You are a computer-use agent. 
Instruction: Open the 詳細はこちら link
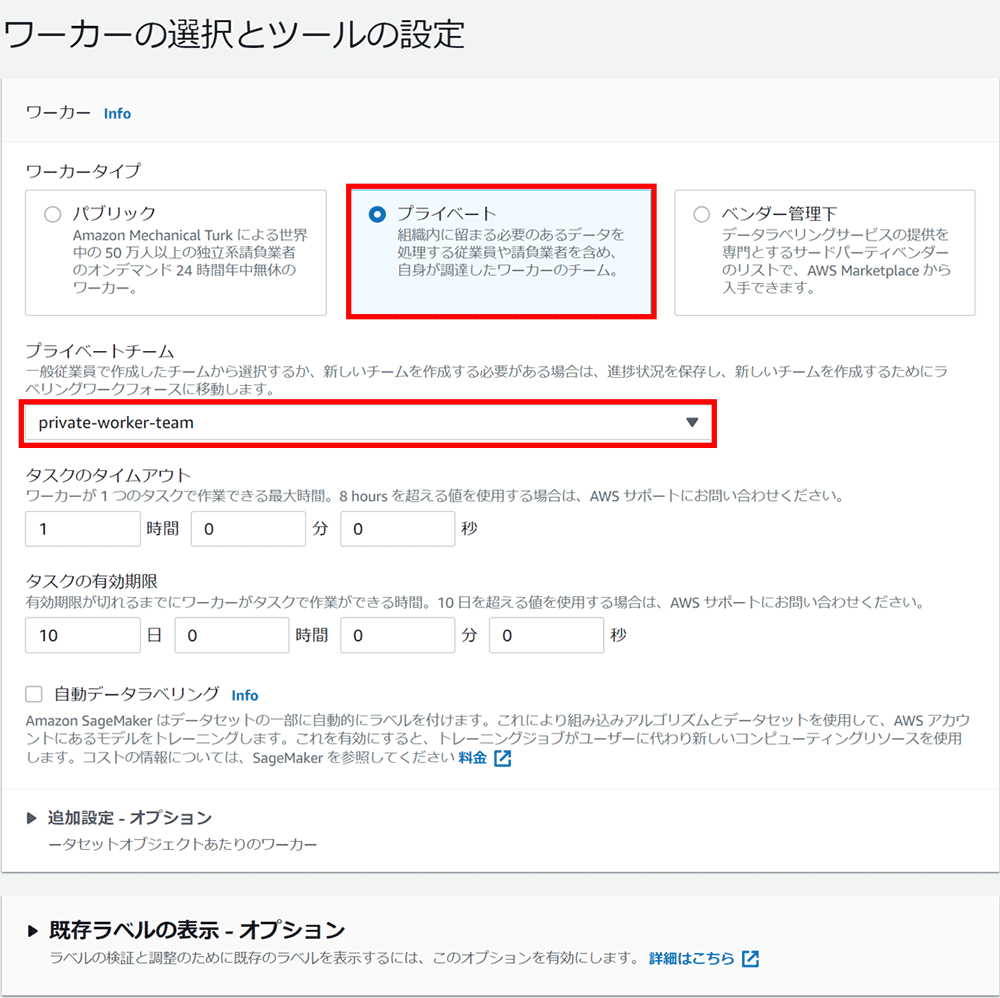point(691,958)
